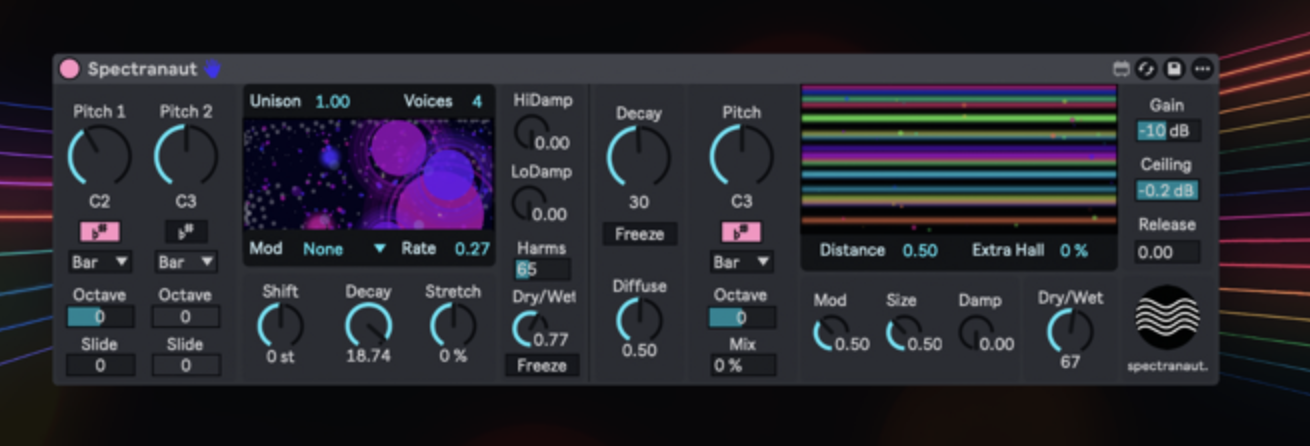Click the Distance value 0.50
1310x446 pixels.
tap(920, 250)
